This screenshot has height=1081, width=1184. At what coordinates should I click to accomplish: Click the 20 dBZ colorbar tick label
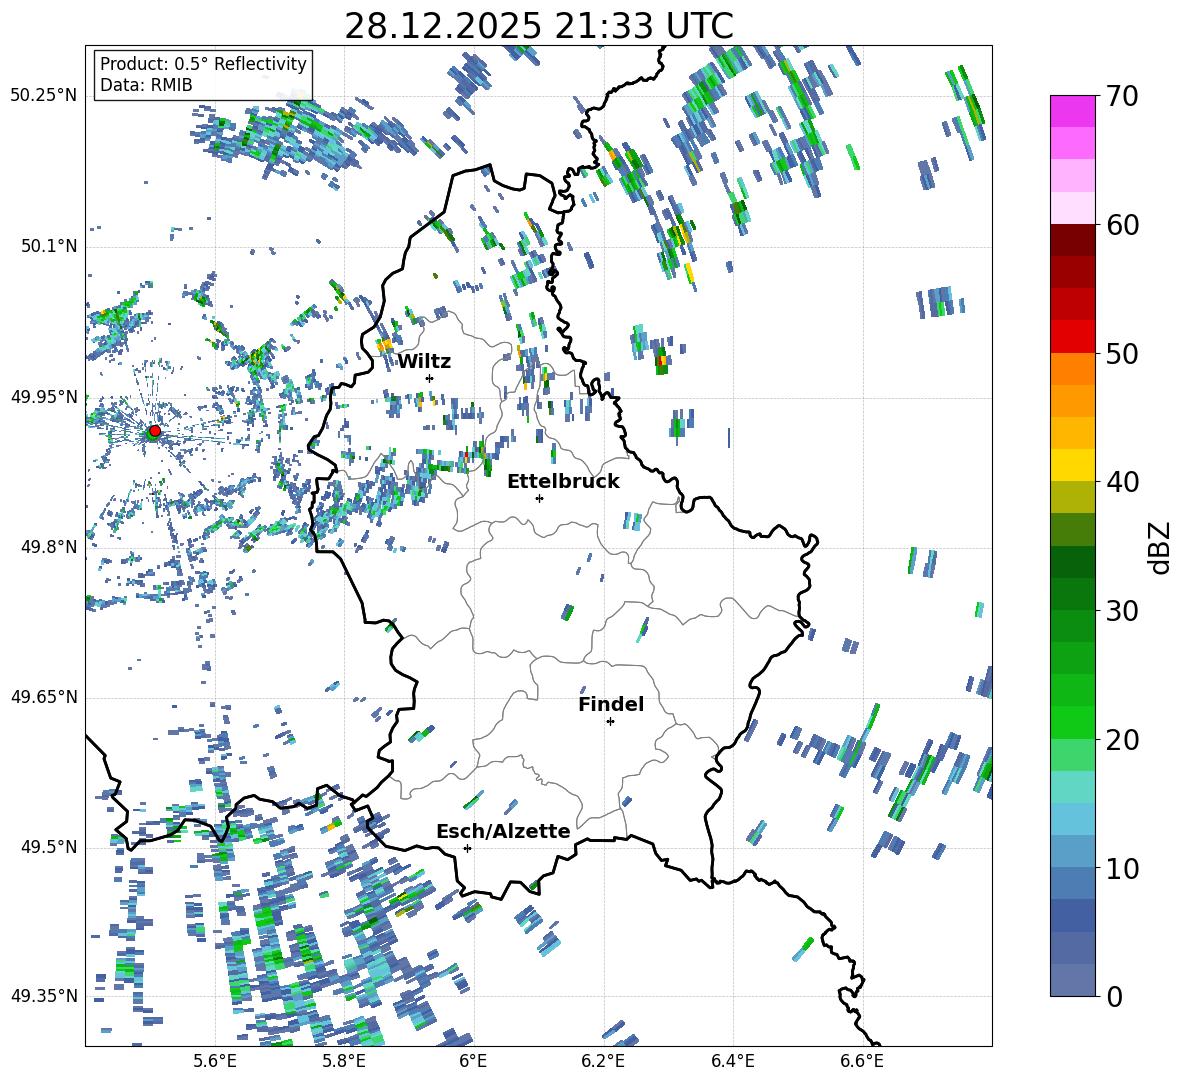pyautogui.click(x=1122, y=740)
